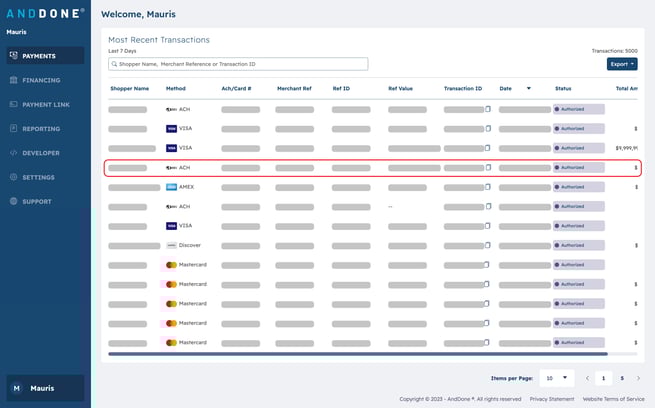The height and width of the screenshot is (408, 655).
Task: Click the Settings gear icon in sidebar
Action: [x=13, y=177]
